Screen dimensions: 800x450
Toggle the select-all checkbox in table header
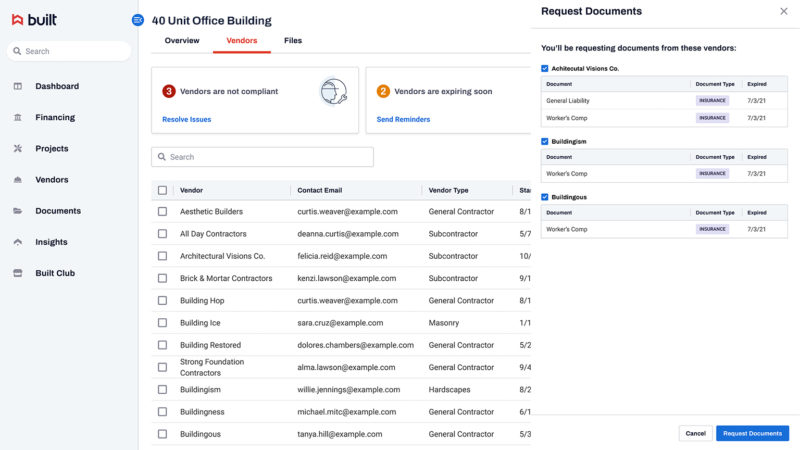point(162,190)
